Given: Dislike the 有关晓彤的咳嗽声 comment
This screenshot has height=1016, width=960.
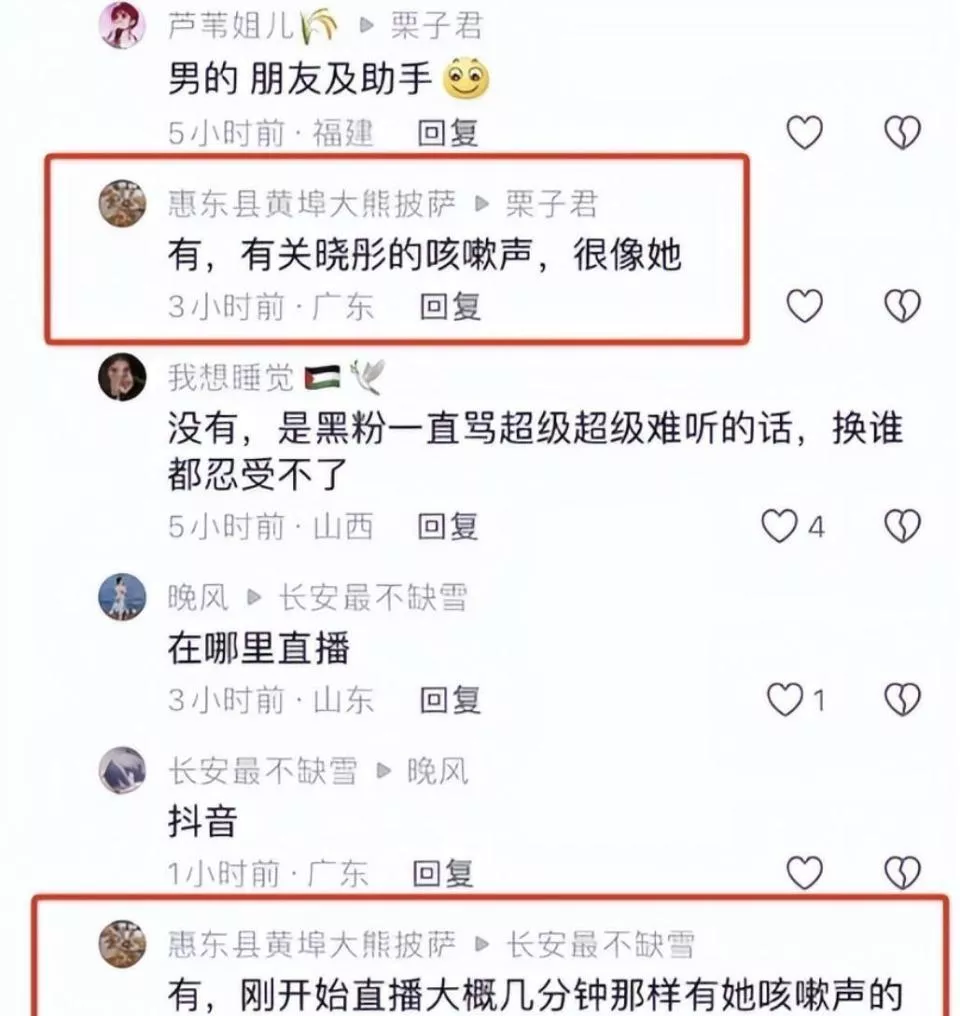Looking at the screenshot, I should pos(902,305).
